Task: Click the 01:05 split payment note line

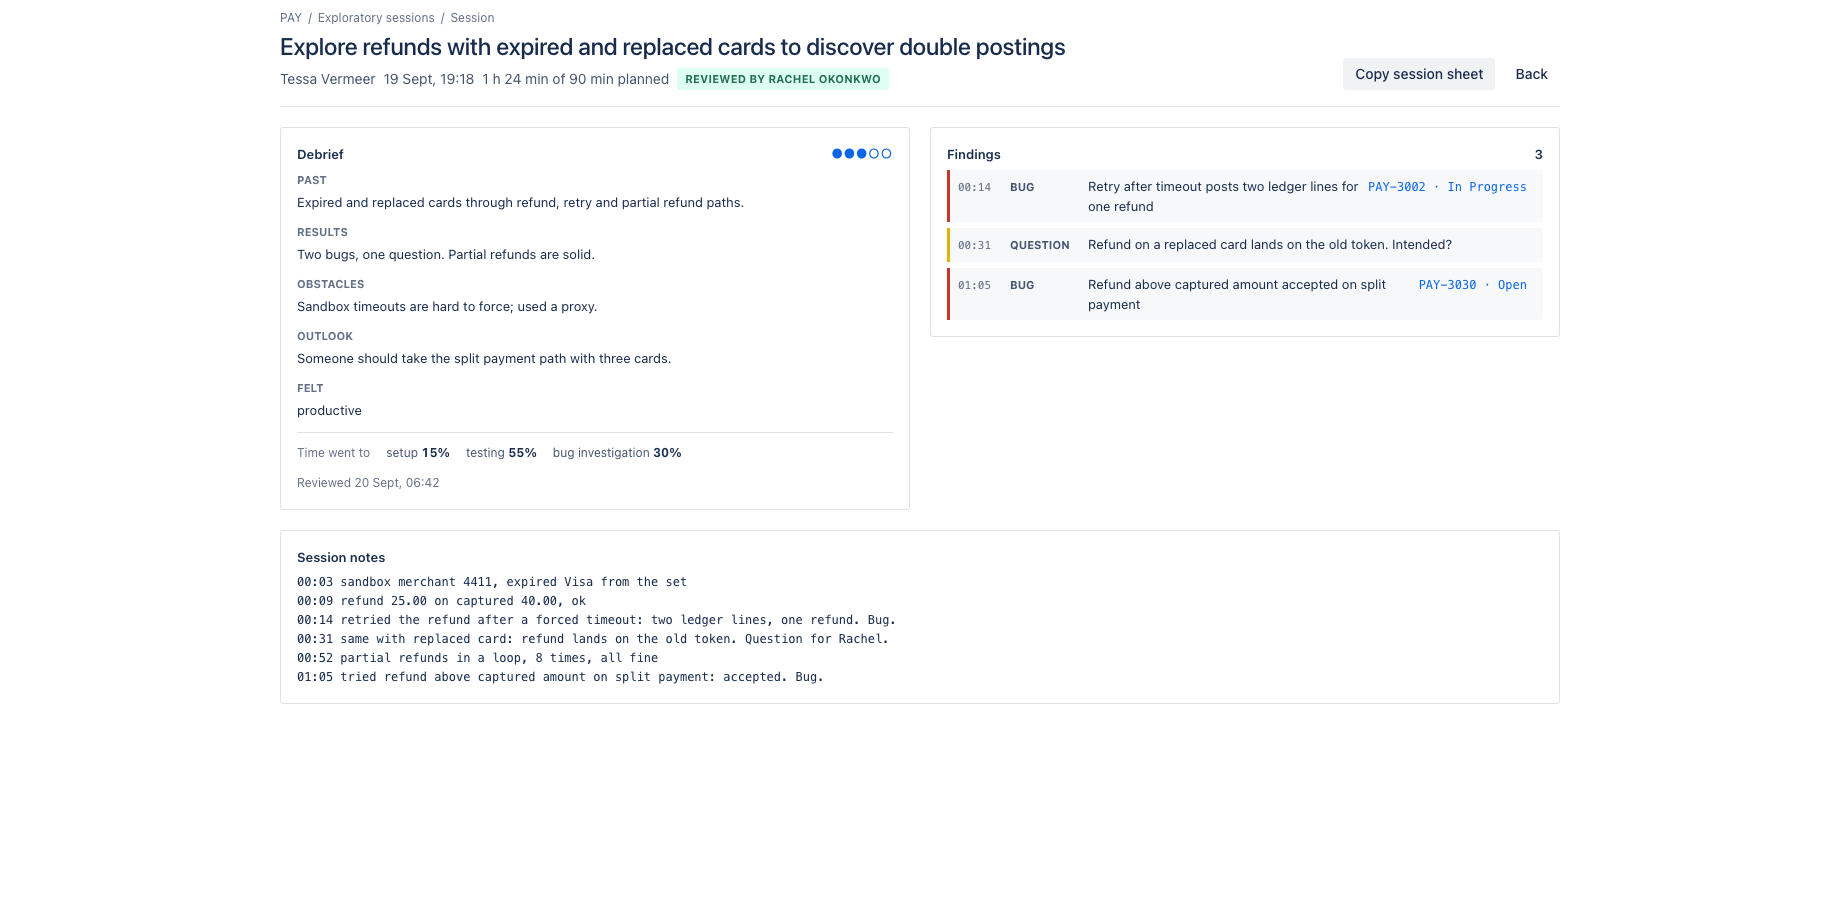Action: pos(560,677)
